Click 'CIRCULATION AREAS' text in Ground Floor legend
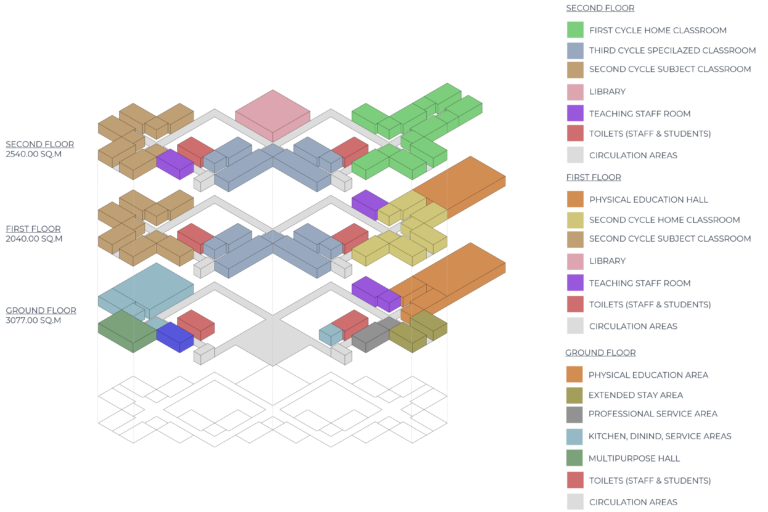Viewport: 768px width, 512px height. point(633,502)
